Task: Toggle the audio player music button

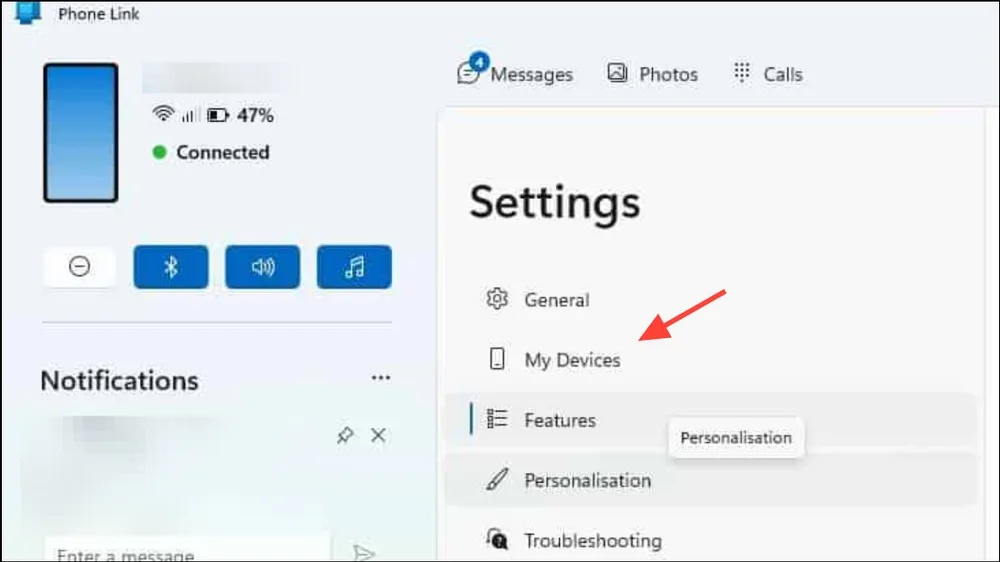Action: [355, 267]
